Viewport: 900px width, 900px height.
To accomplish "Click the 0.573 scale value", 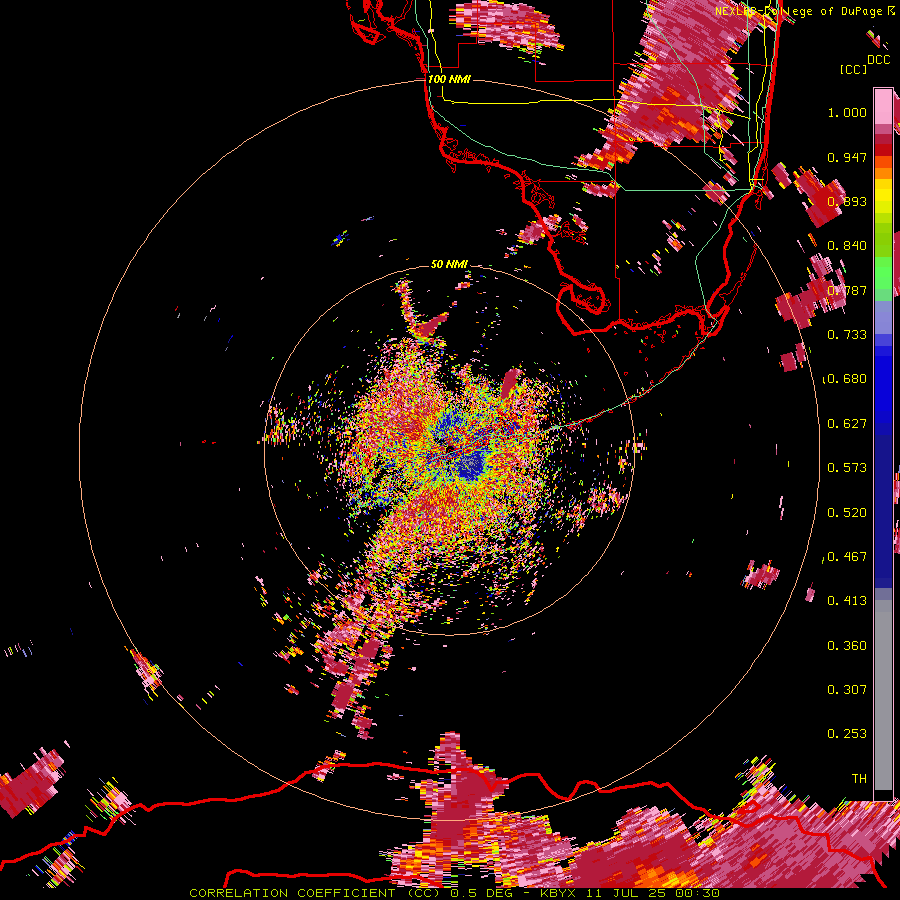I will pyautogui.click(x=847, y=468).
